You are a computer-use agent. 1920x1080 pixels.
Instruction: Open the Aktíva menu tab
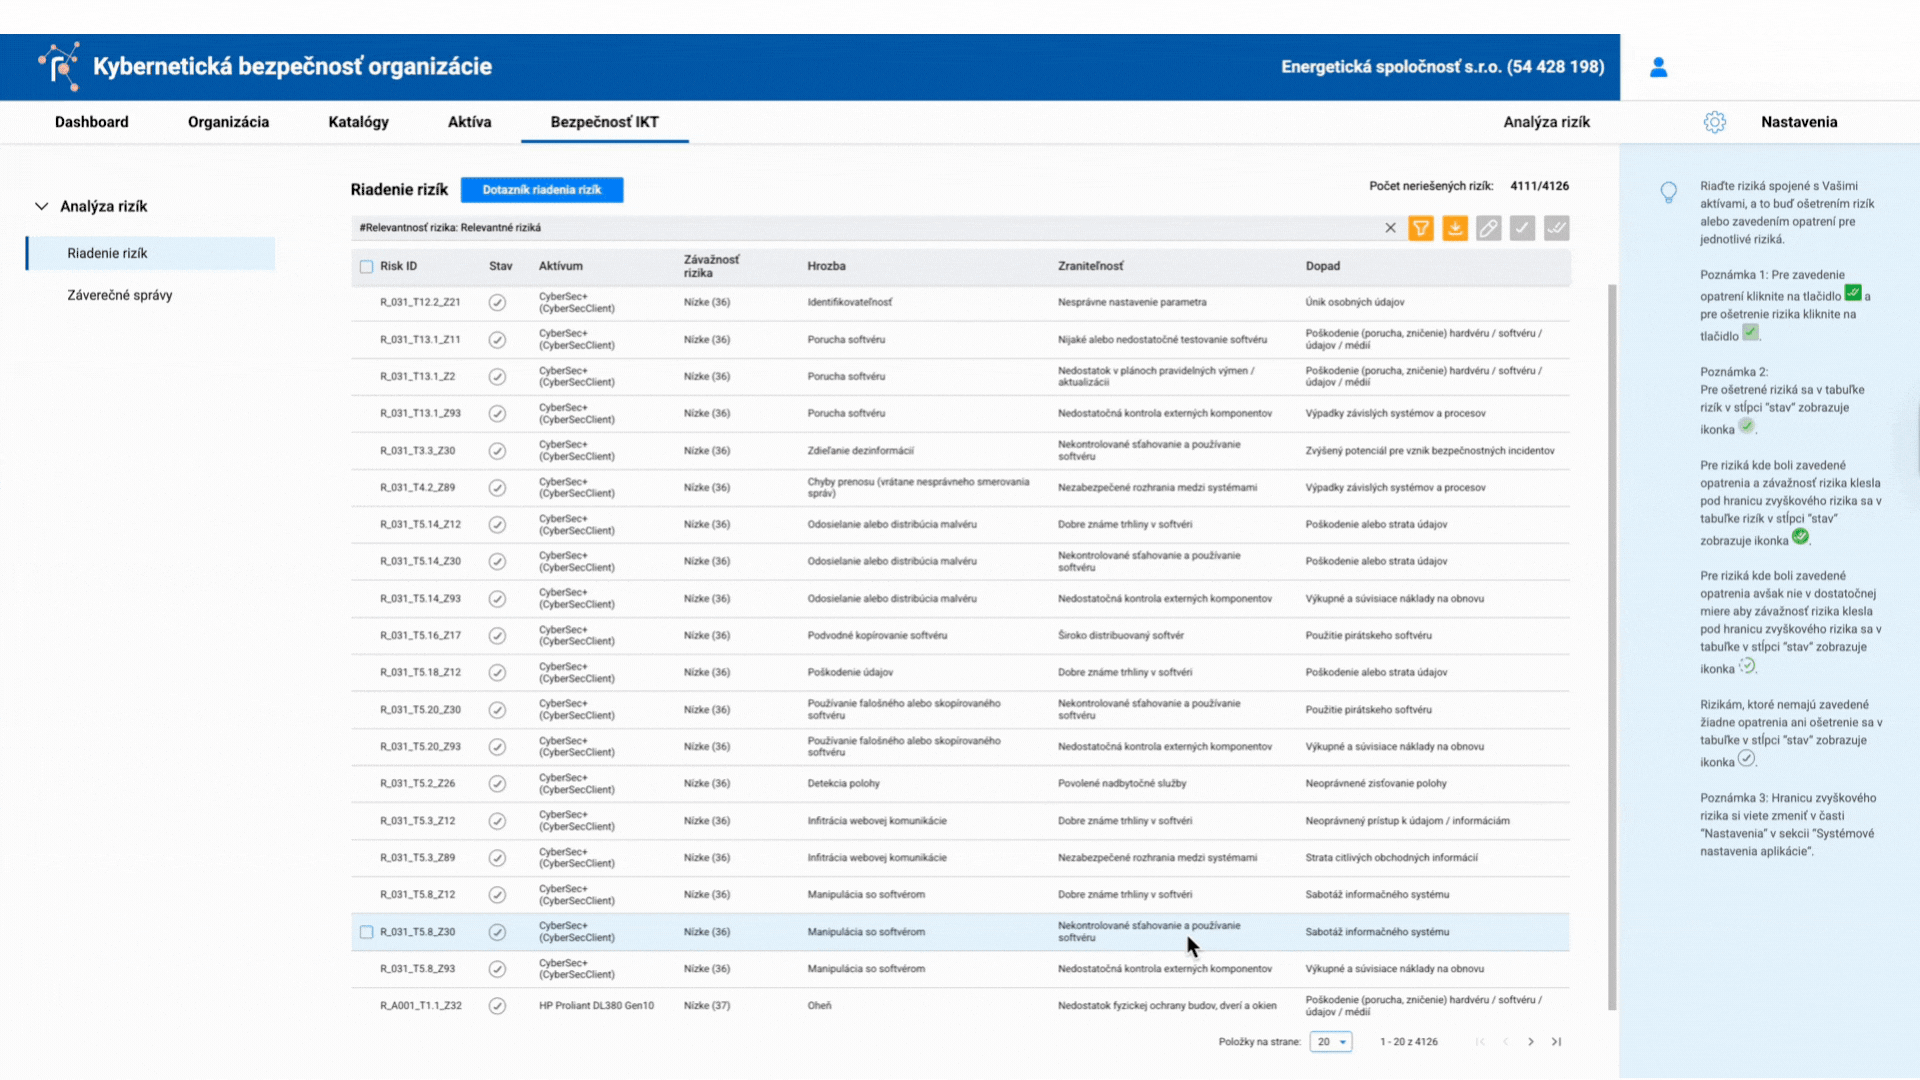469,122
